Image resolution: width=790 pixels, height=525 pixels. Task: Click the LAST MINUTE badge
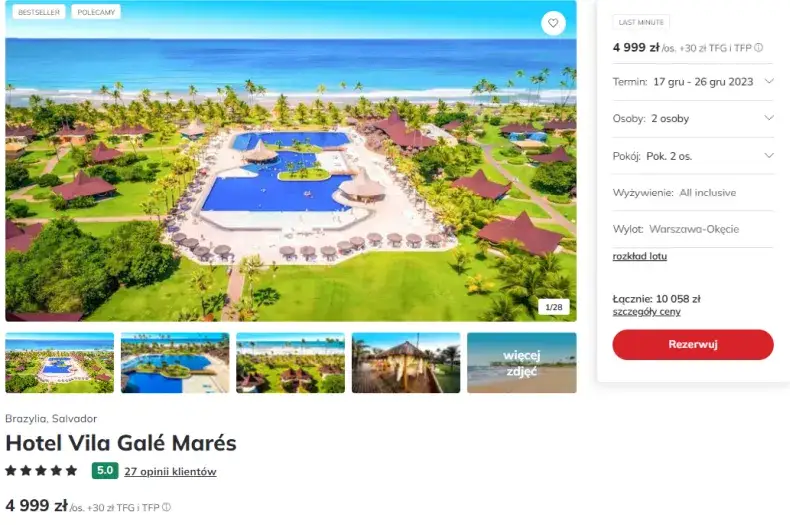tap(641, 22)
